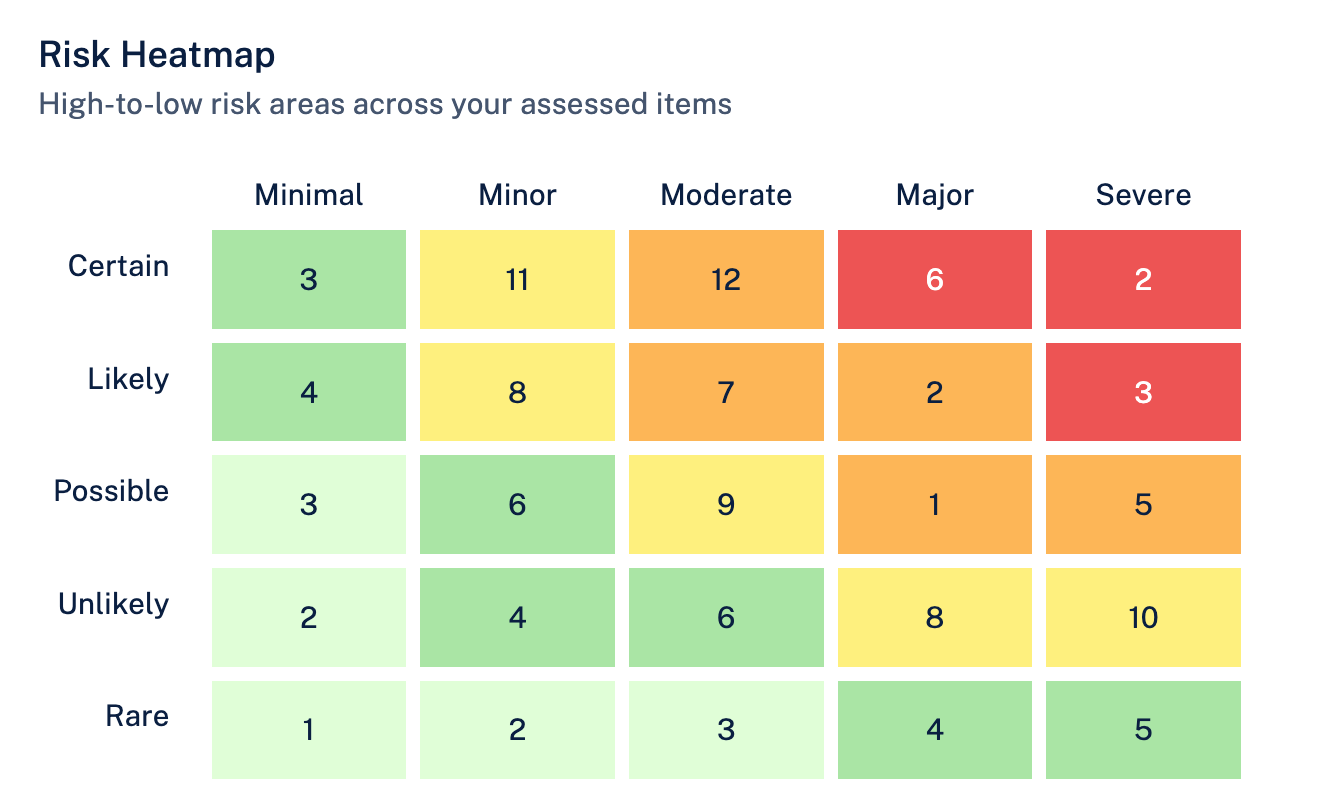Click the Severe column header
The width and height of the screenshot is (1332, 810).
coord(1143,194)
